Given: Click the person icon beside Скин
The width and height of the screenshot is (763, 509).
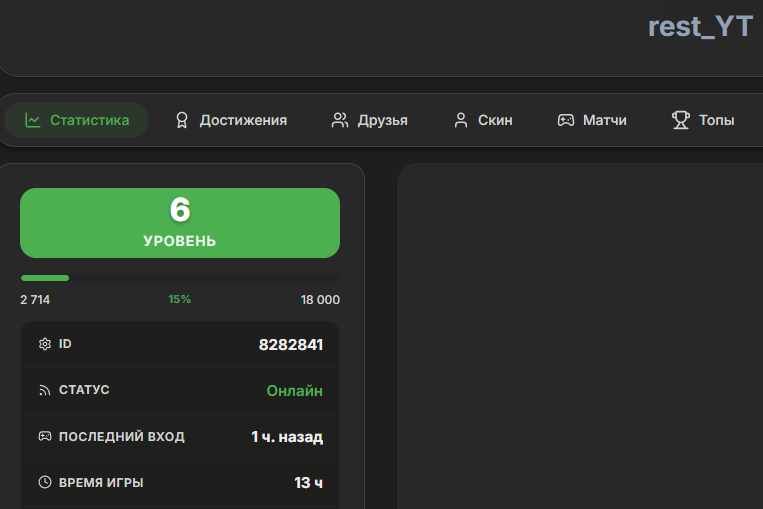Looking at the screenshot, I should click(x=461, y=120).
